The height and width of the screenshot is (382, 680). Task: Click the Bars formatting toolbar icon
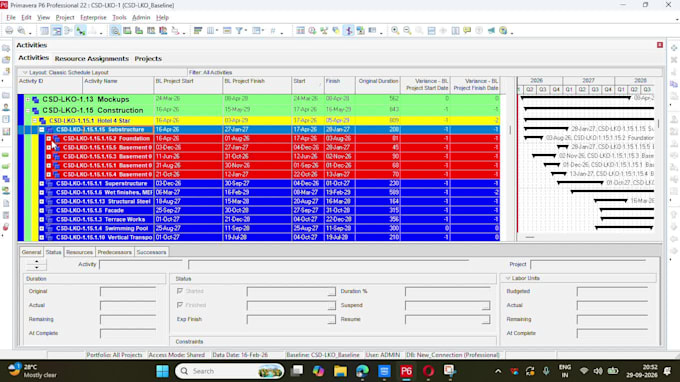(198, 30)
